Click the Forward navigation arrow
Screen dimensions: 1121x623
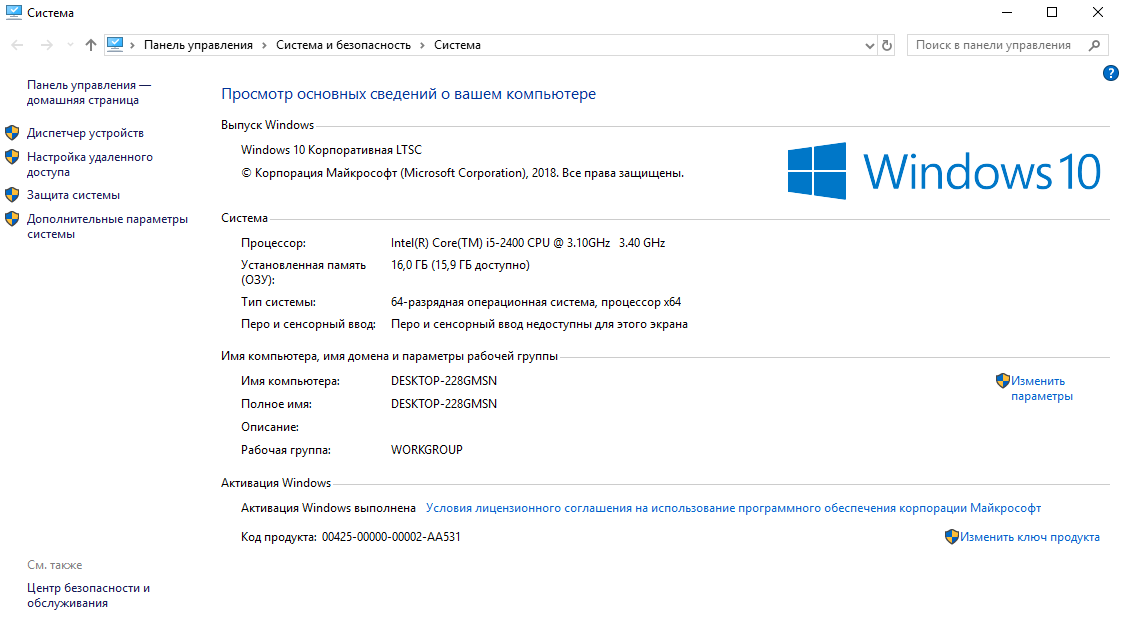click(46, 45)
